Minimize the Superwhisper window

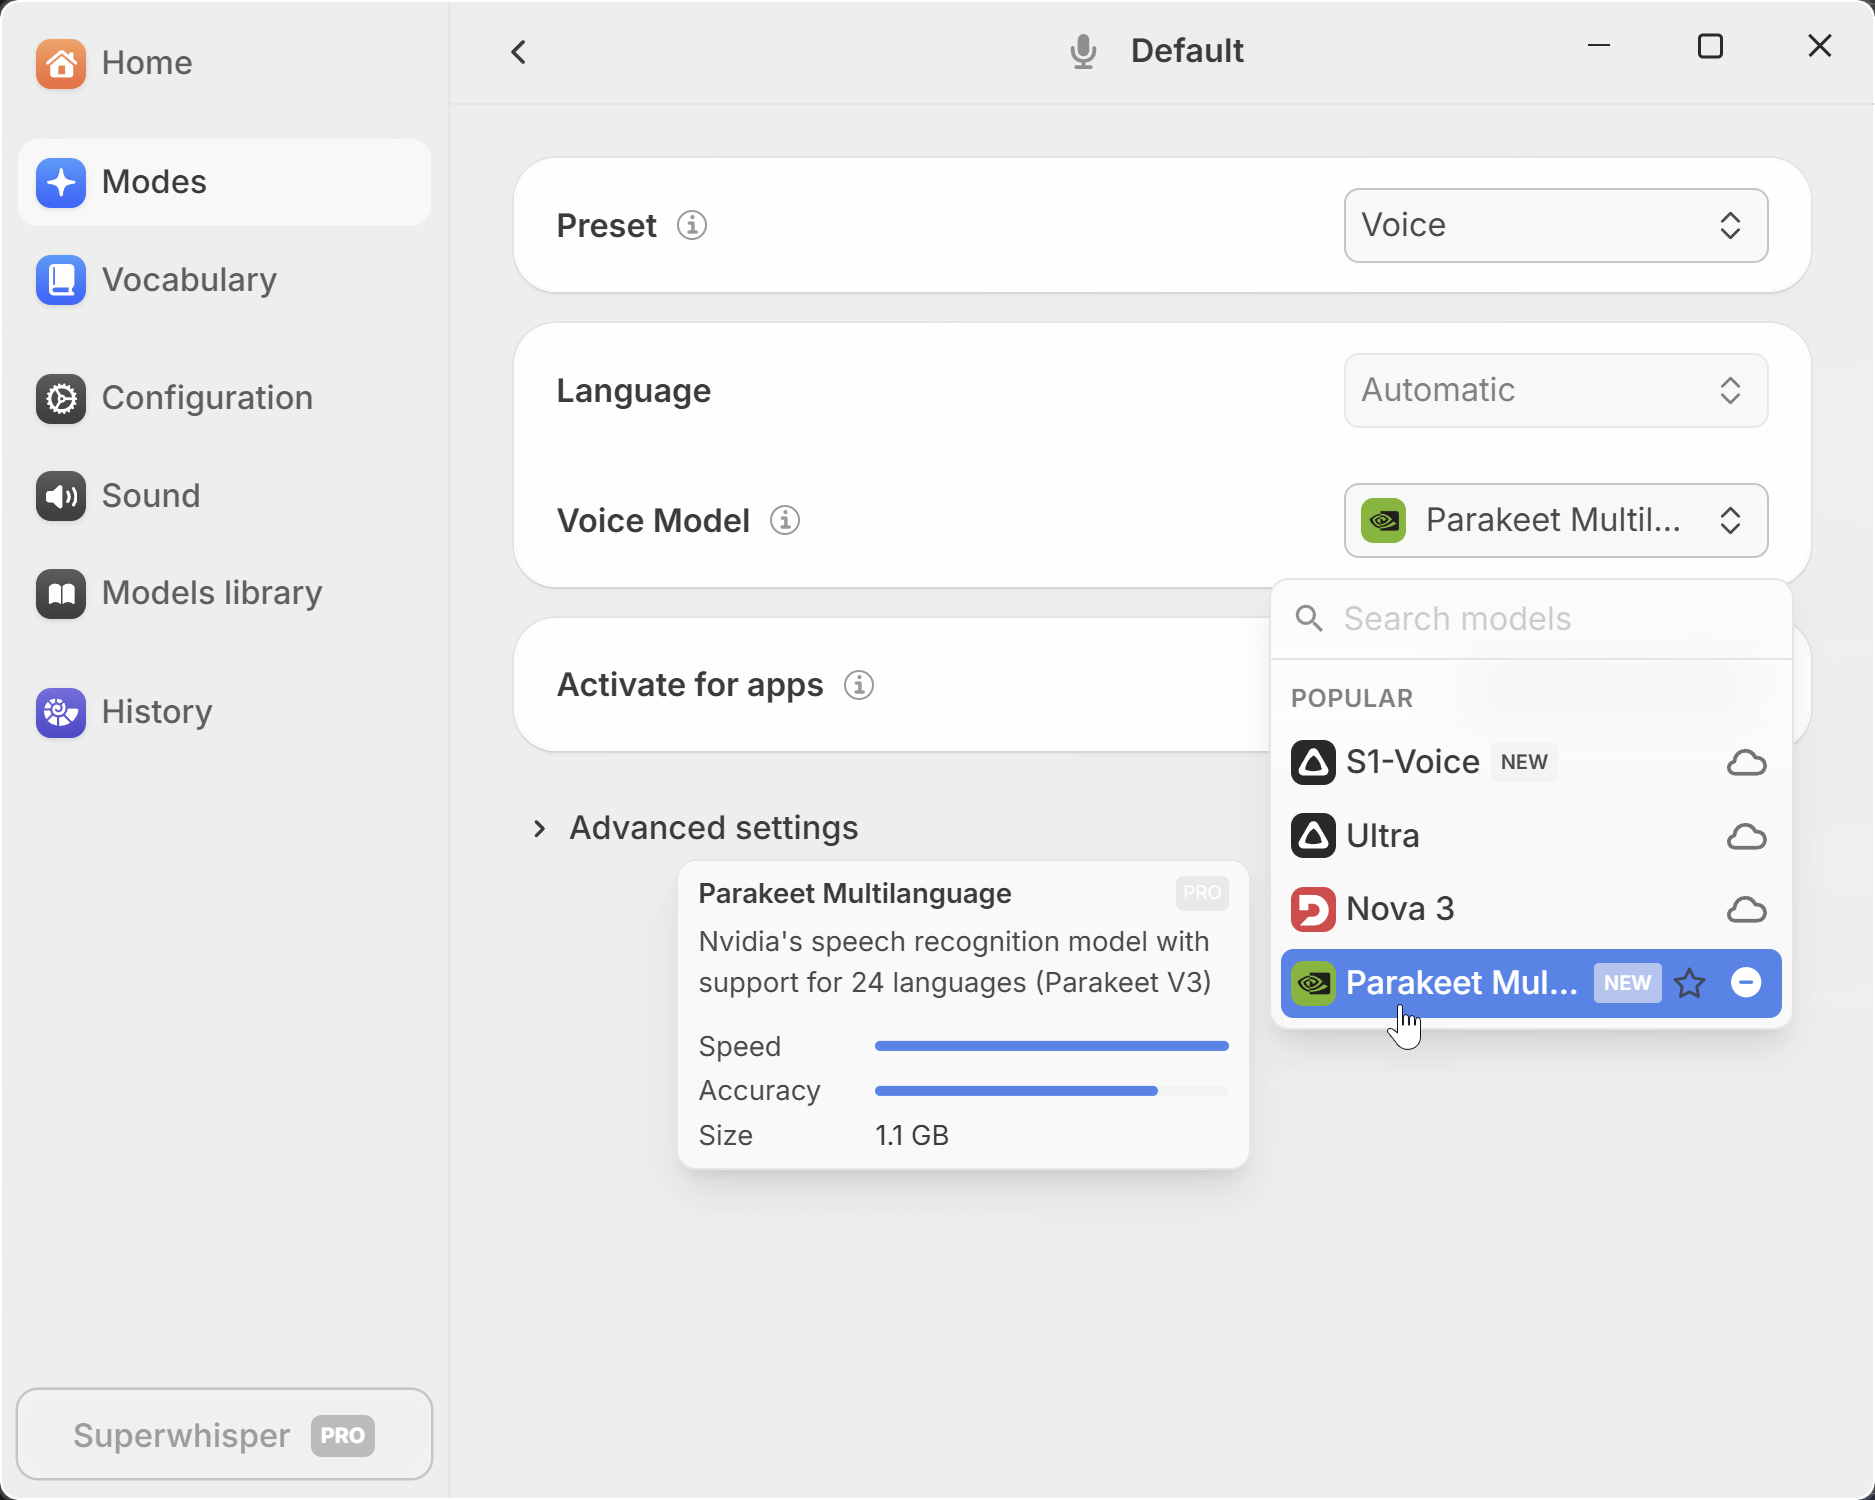pyautogui.click(x=1599, y=46)
